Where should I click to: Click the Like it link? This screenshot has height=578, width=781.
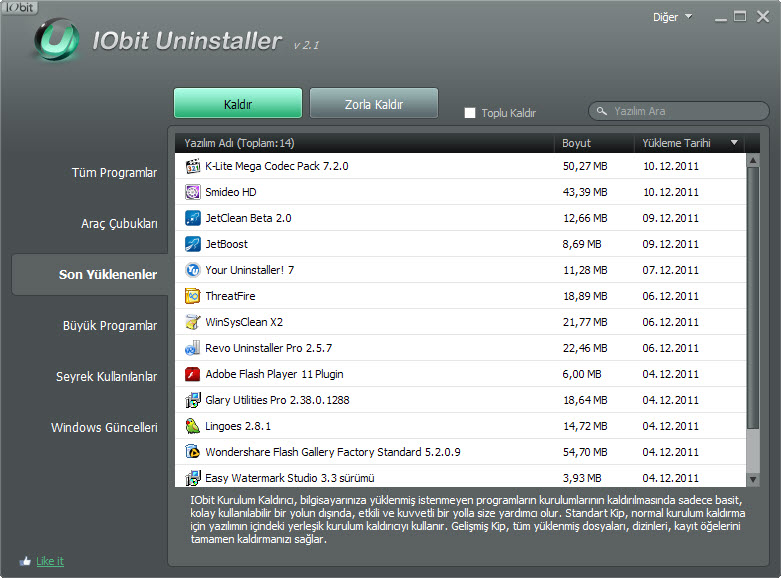50,561
